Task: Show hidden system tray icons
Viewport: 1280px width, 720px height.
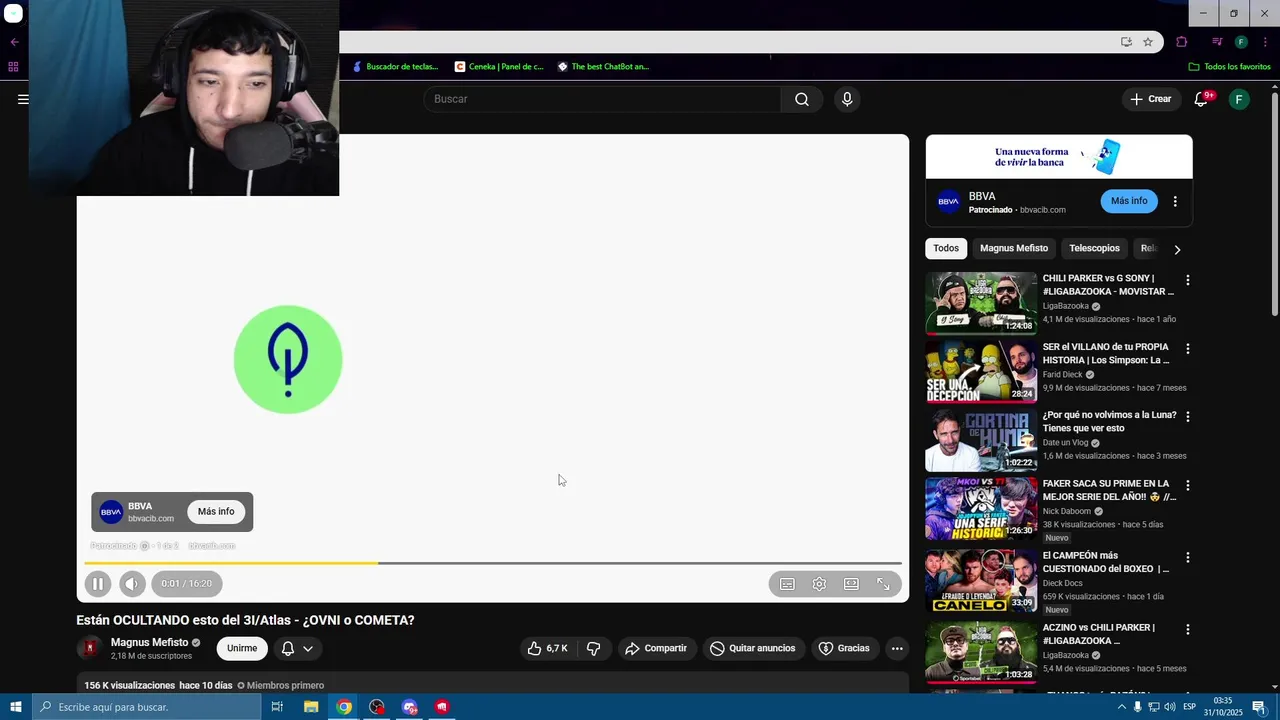Action: [1121, 707]
